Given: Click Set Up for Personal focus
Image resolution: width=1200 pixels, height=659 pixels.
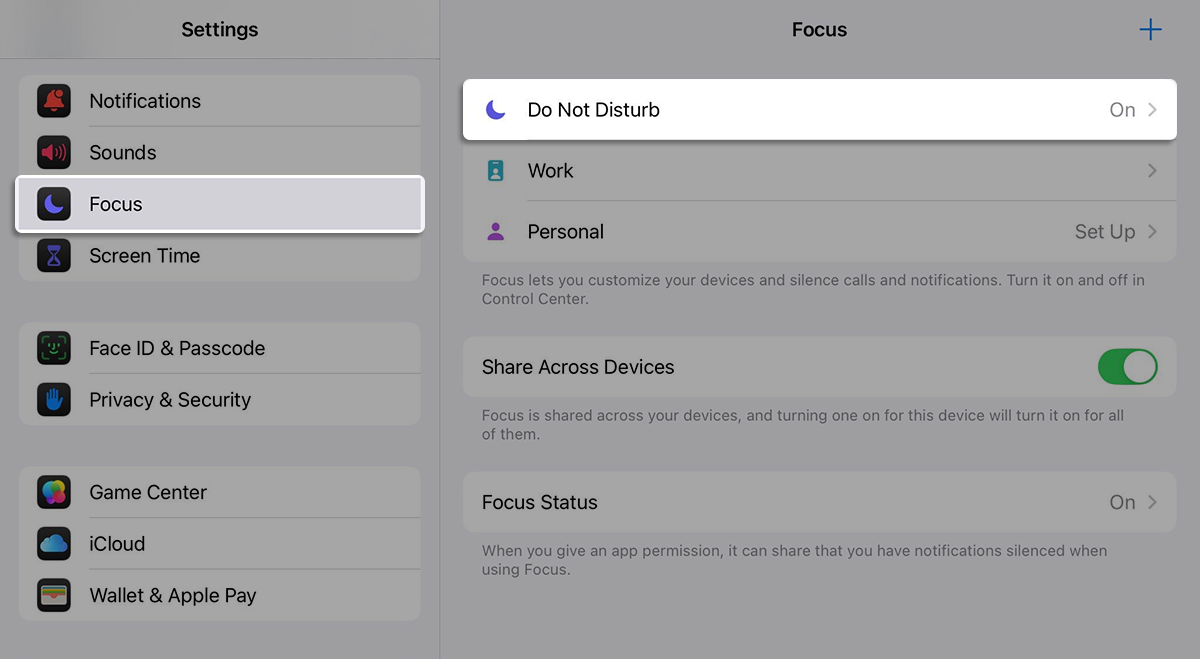Looking at the screenshot, I should coord(1104,232).
